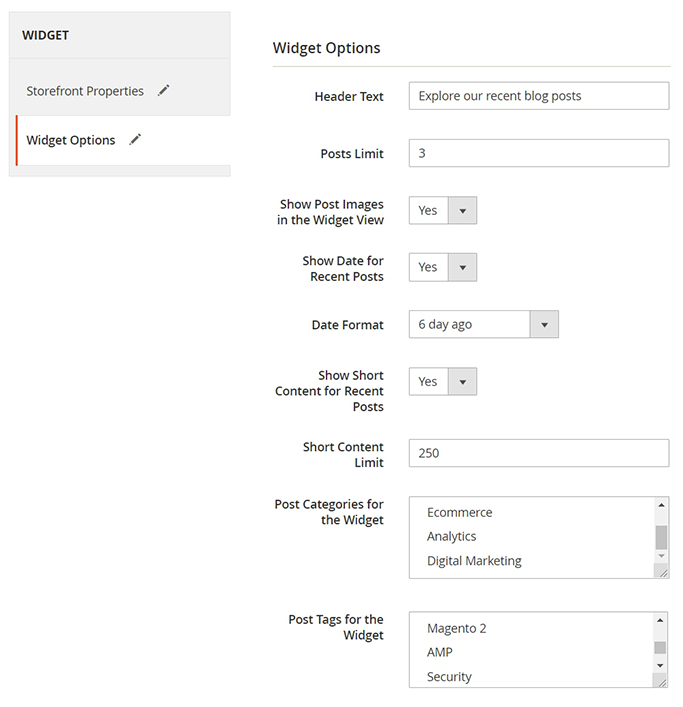Select Ecommerce in Post Categories list

point(460,513)
